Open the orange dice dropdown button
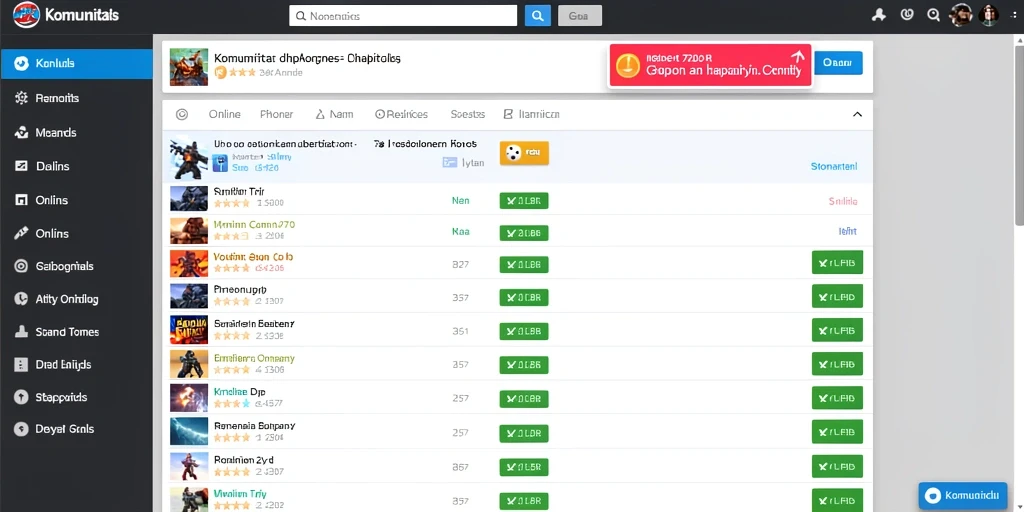Image resolution: width=1024 pixels, height=512 pixels. coord(524,153)
